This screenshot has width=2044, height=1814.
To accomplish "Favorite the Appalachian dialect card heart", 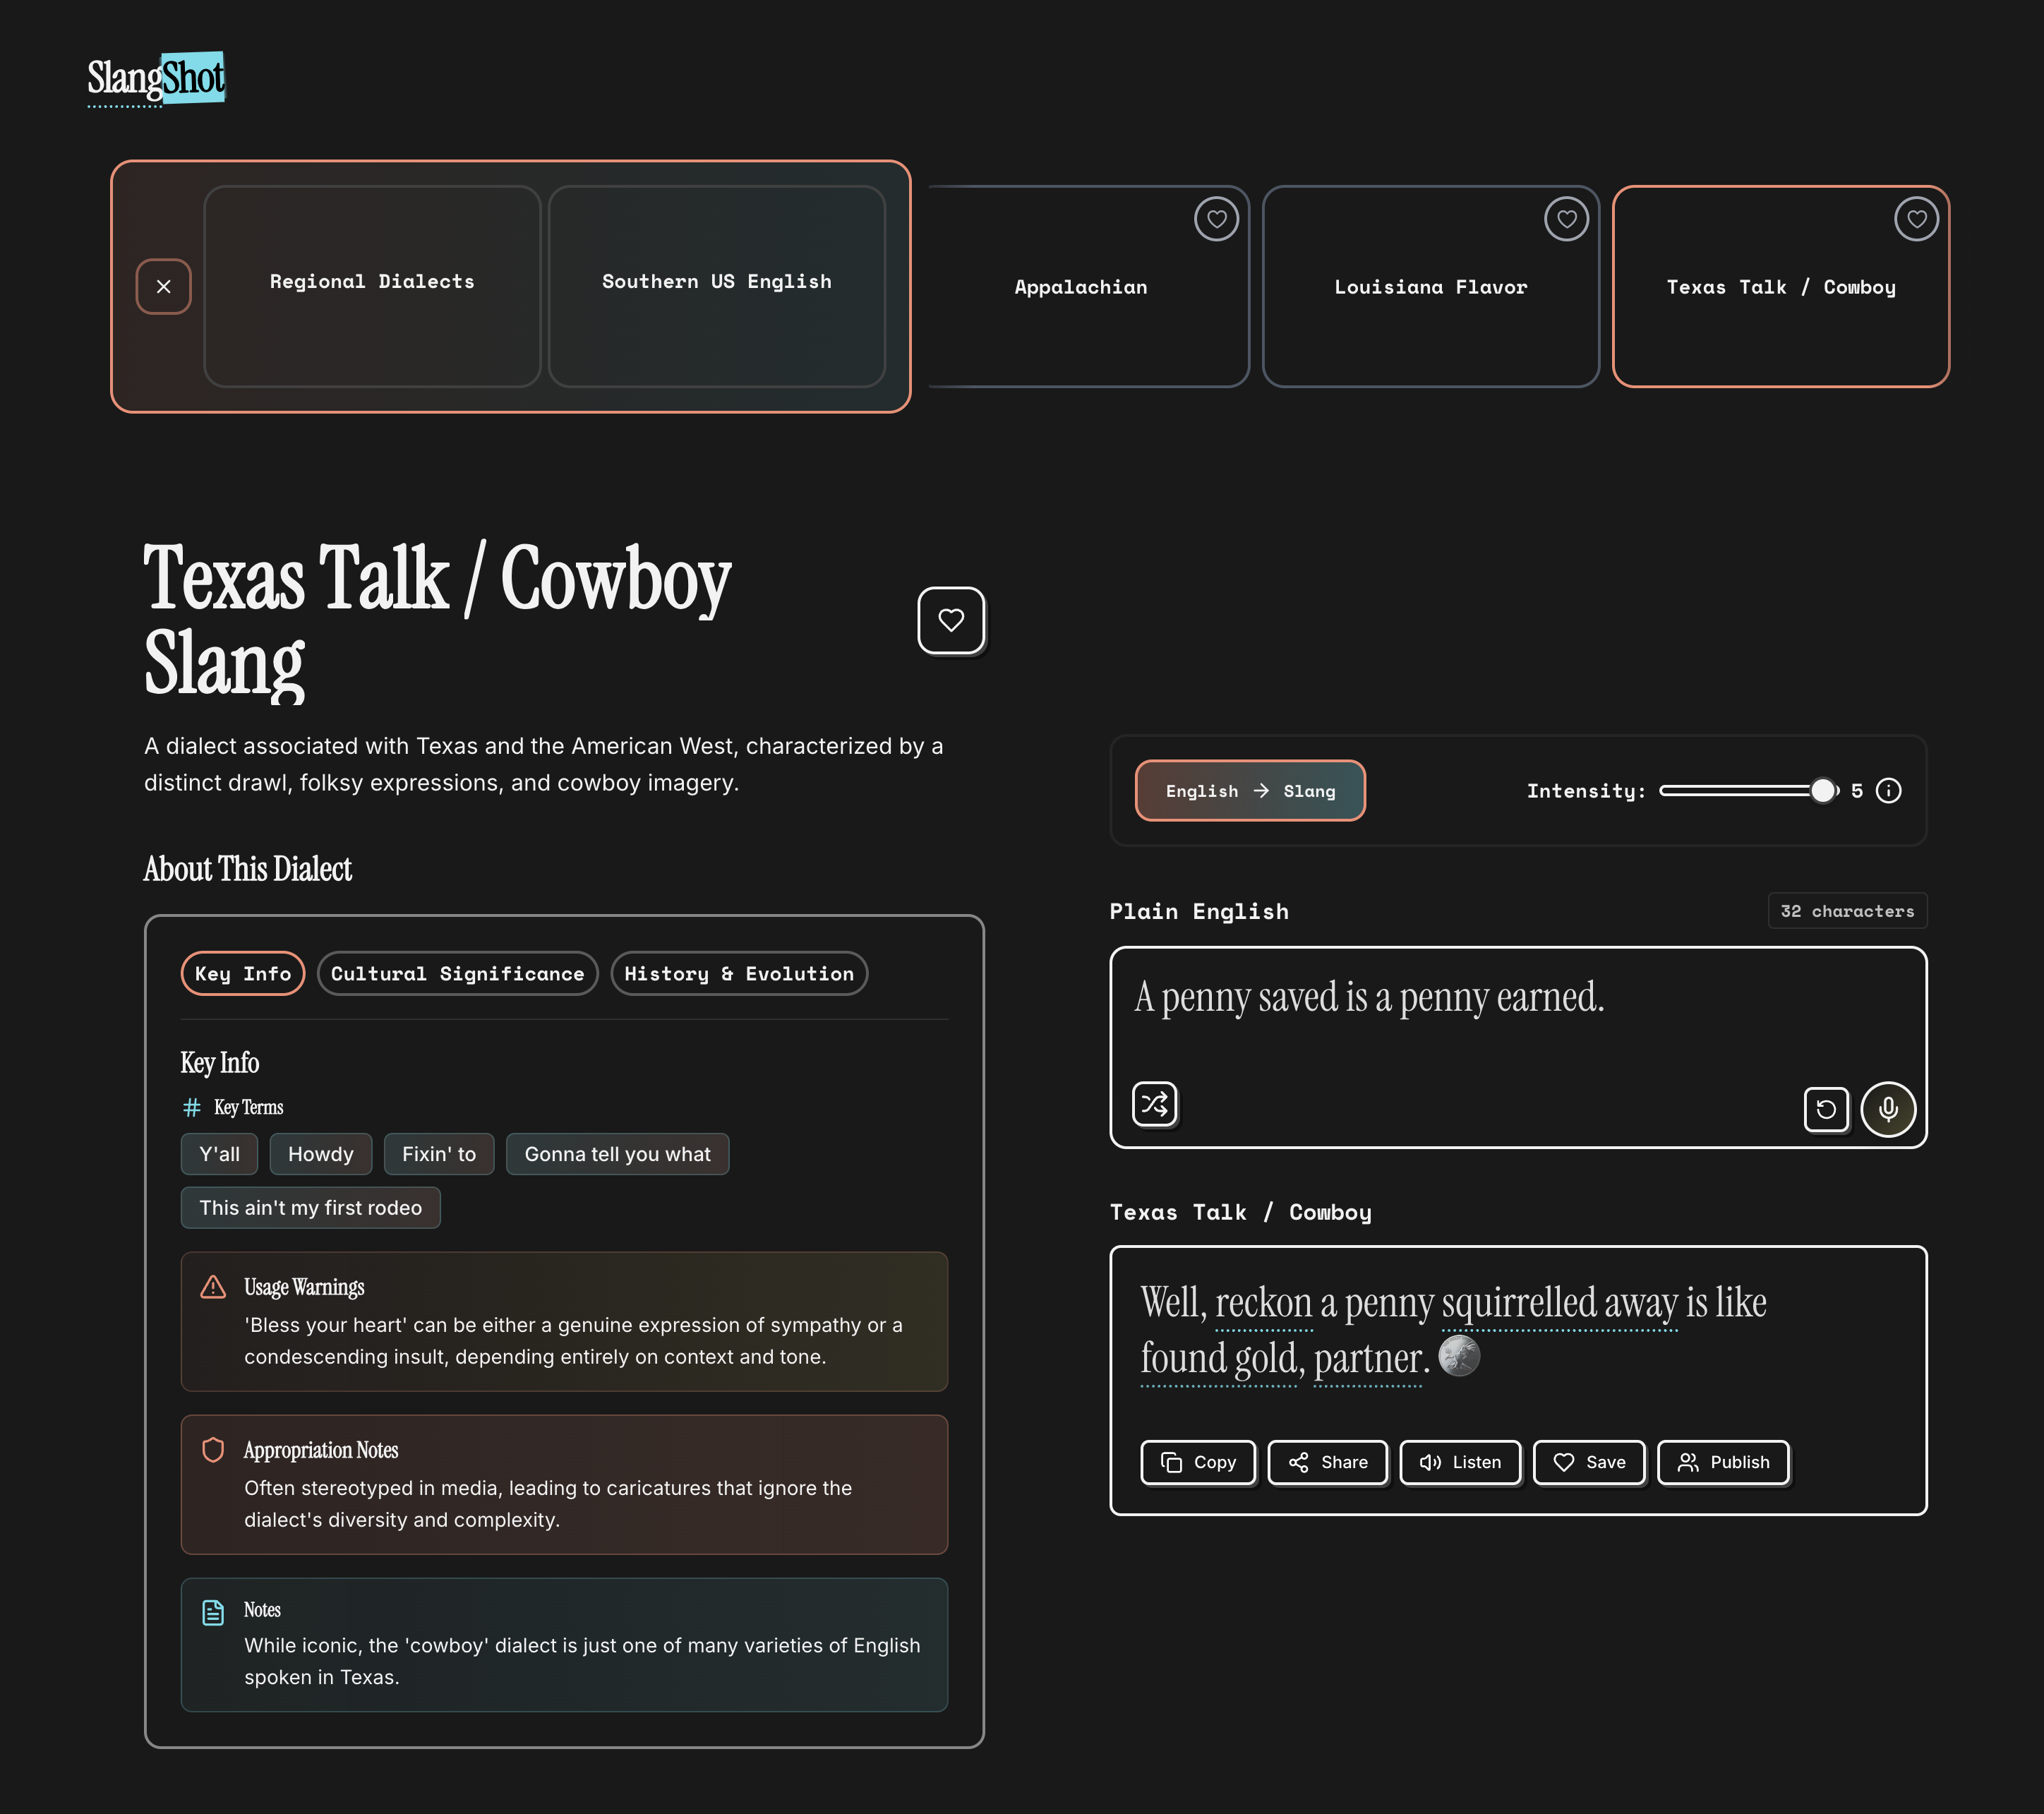I will tap(1216, 219).
